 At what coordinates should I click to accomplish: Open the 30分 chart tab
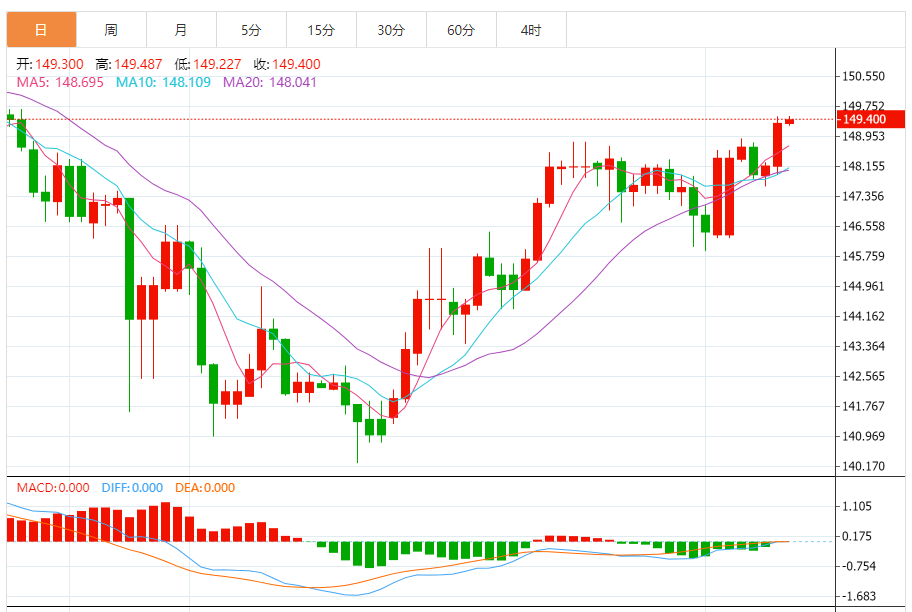tap(391, 30)
